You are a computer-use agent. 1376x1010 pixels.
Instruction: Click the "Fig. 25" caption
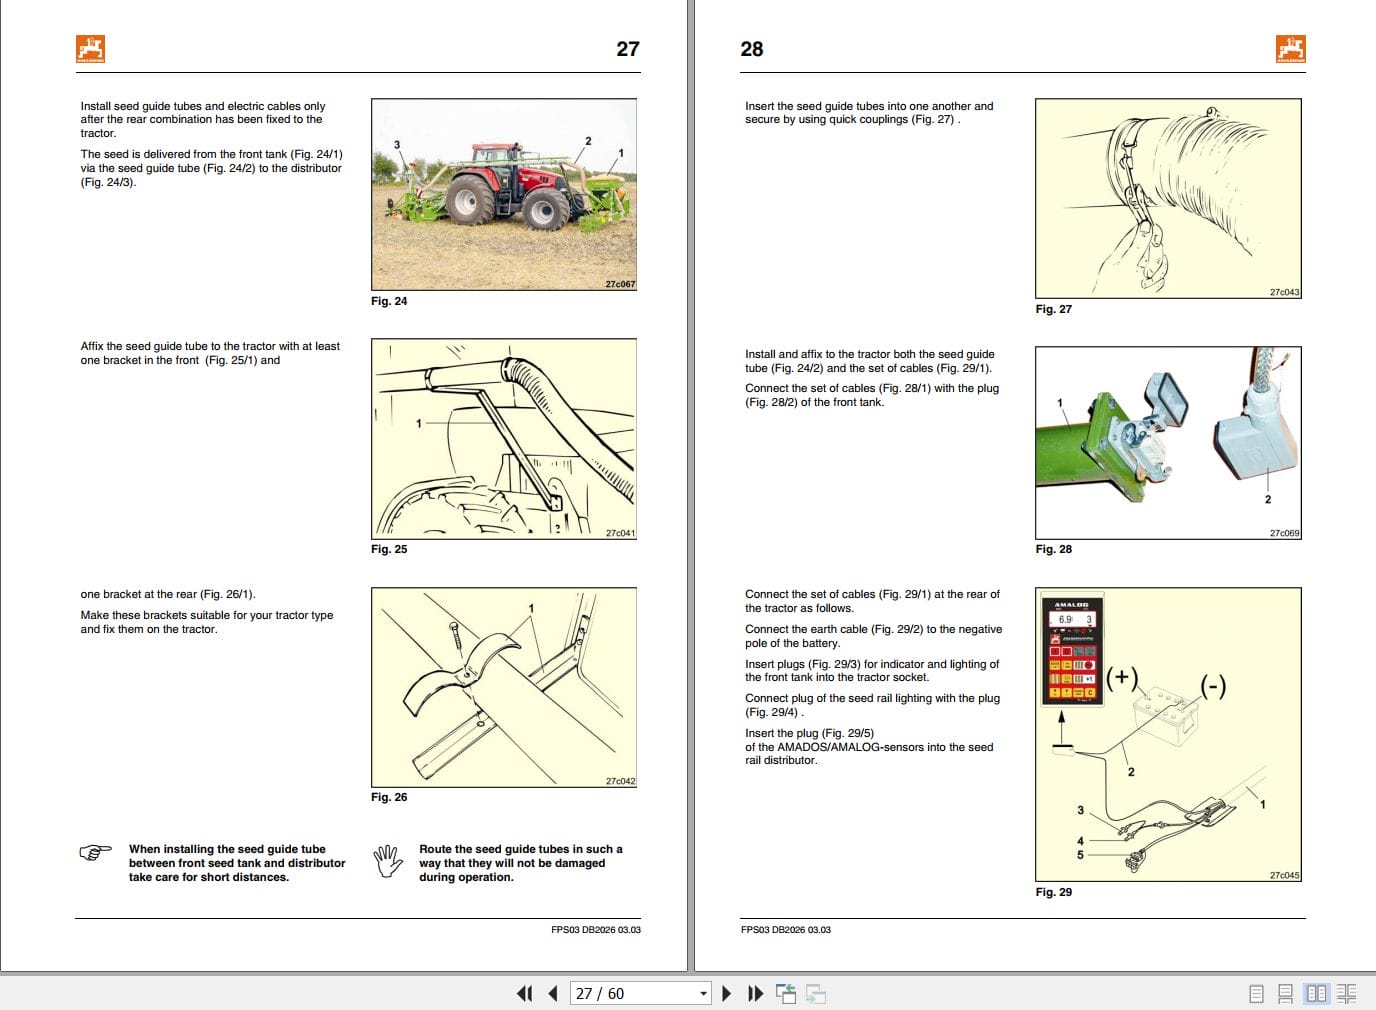coord(389,549)
